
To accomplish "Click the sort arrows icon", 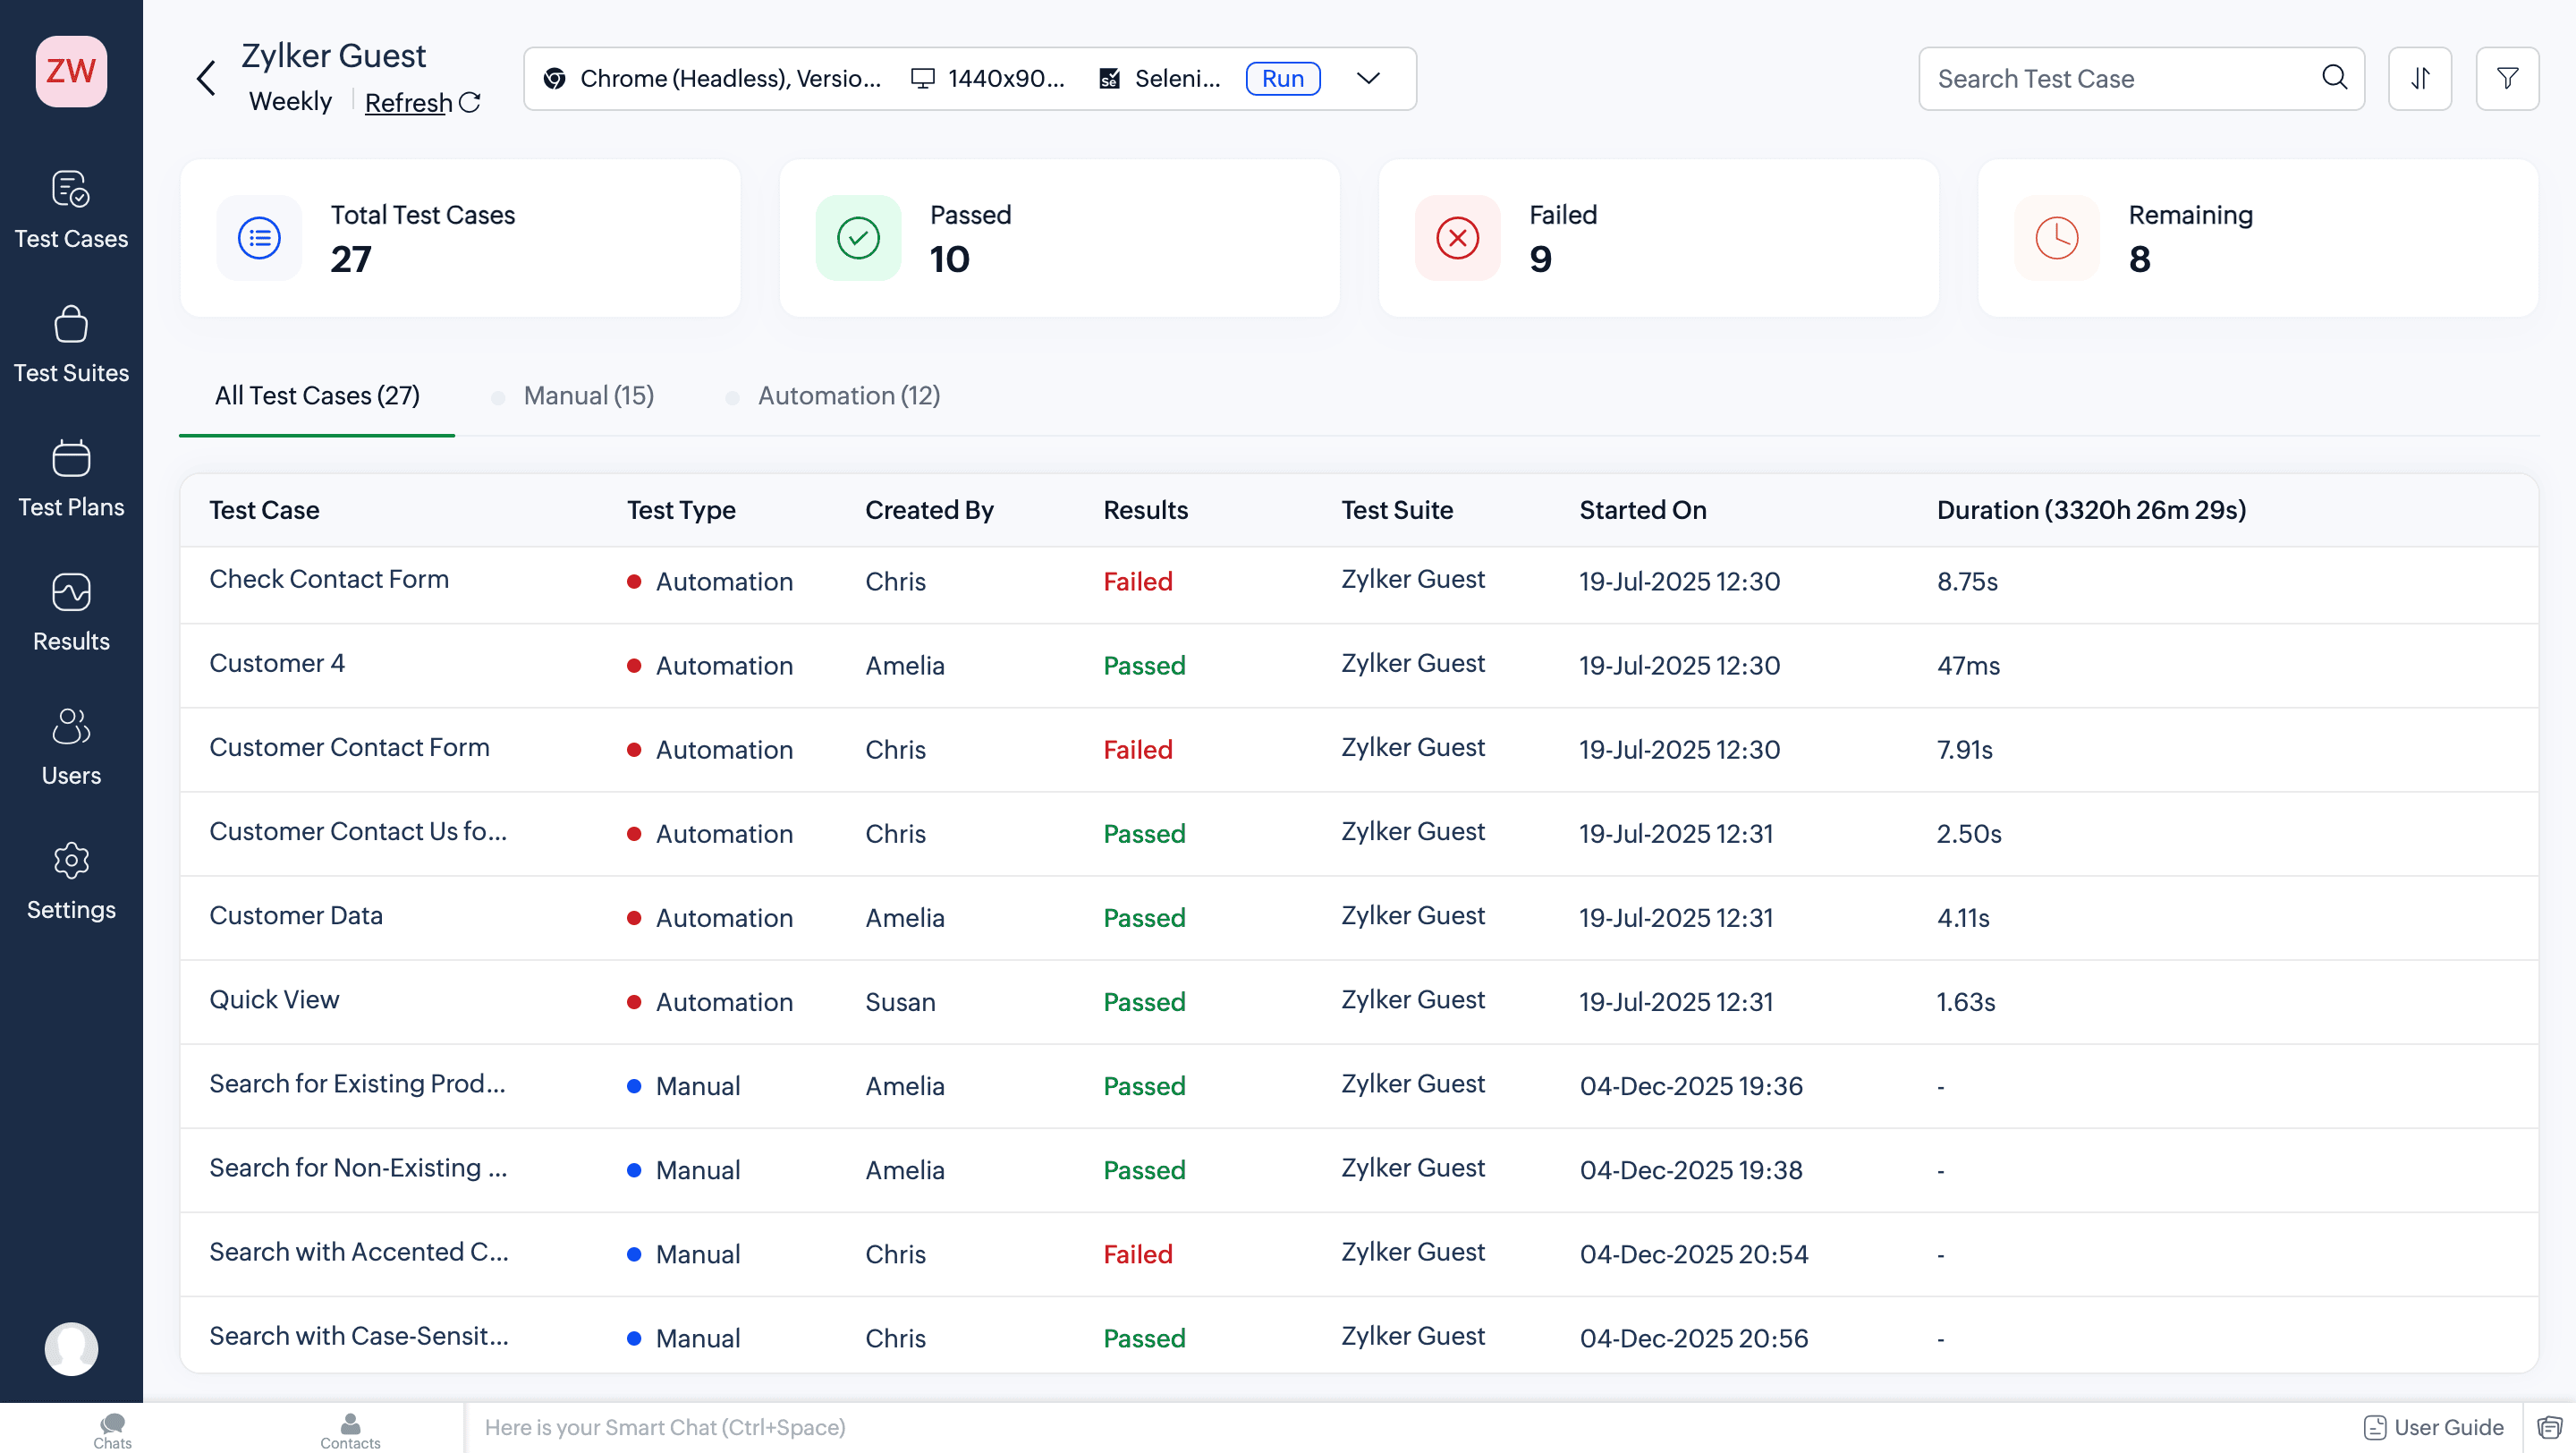I will point(2419,78).
